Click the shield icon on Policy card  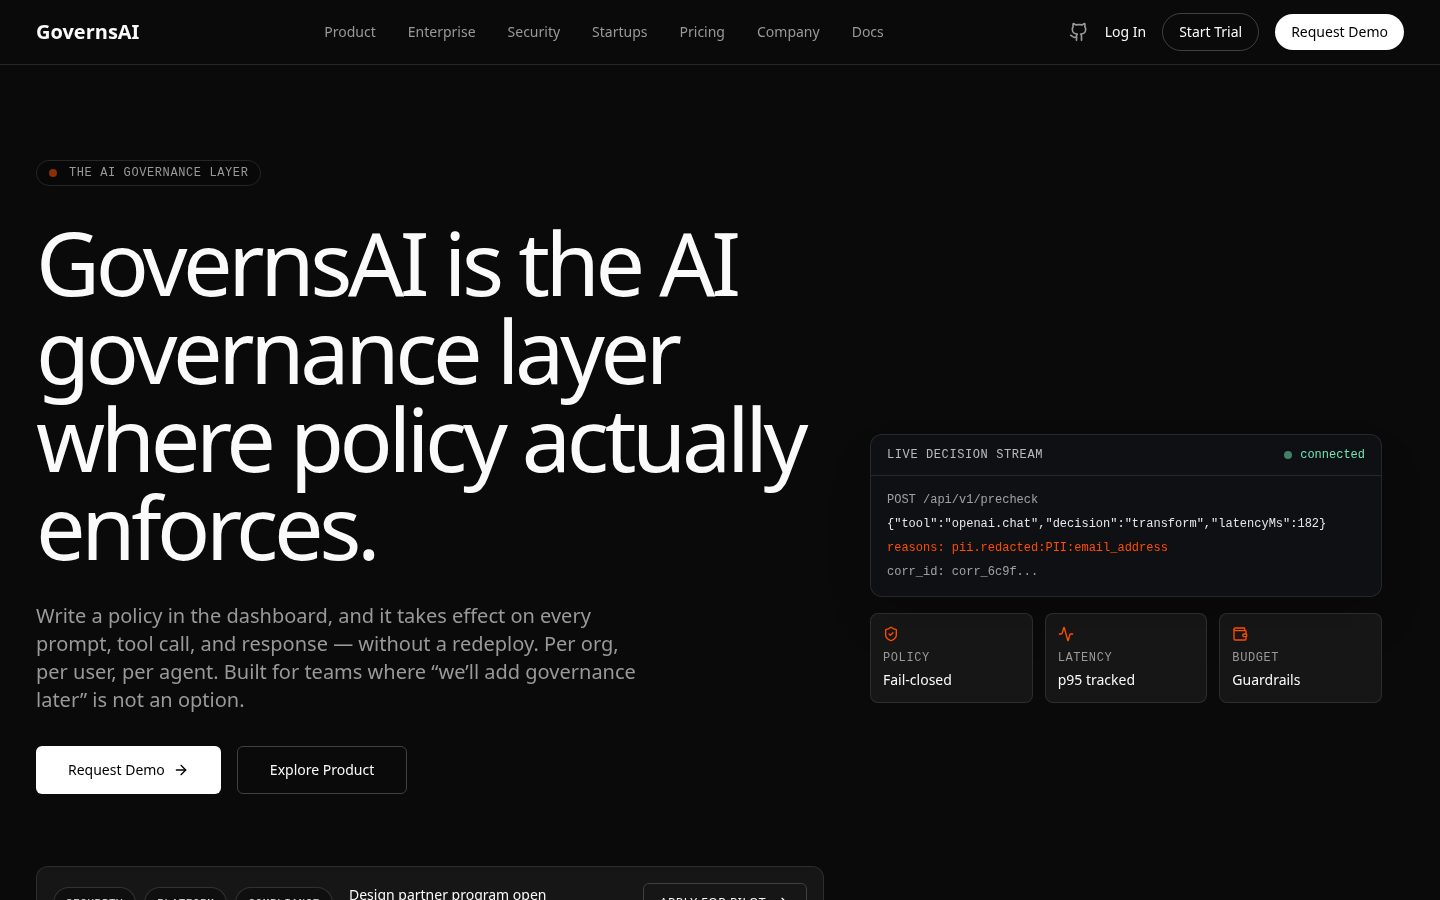891,634
